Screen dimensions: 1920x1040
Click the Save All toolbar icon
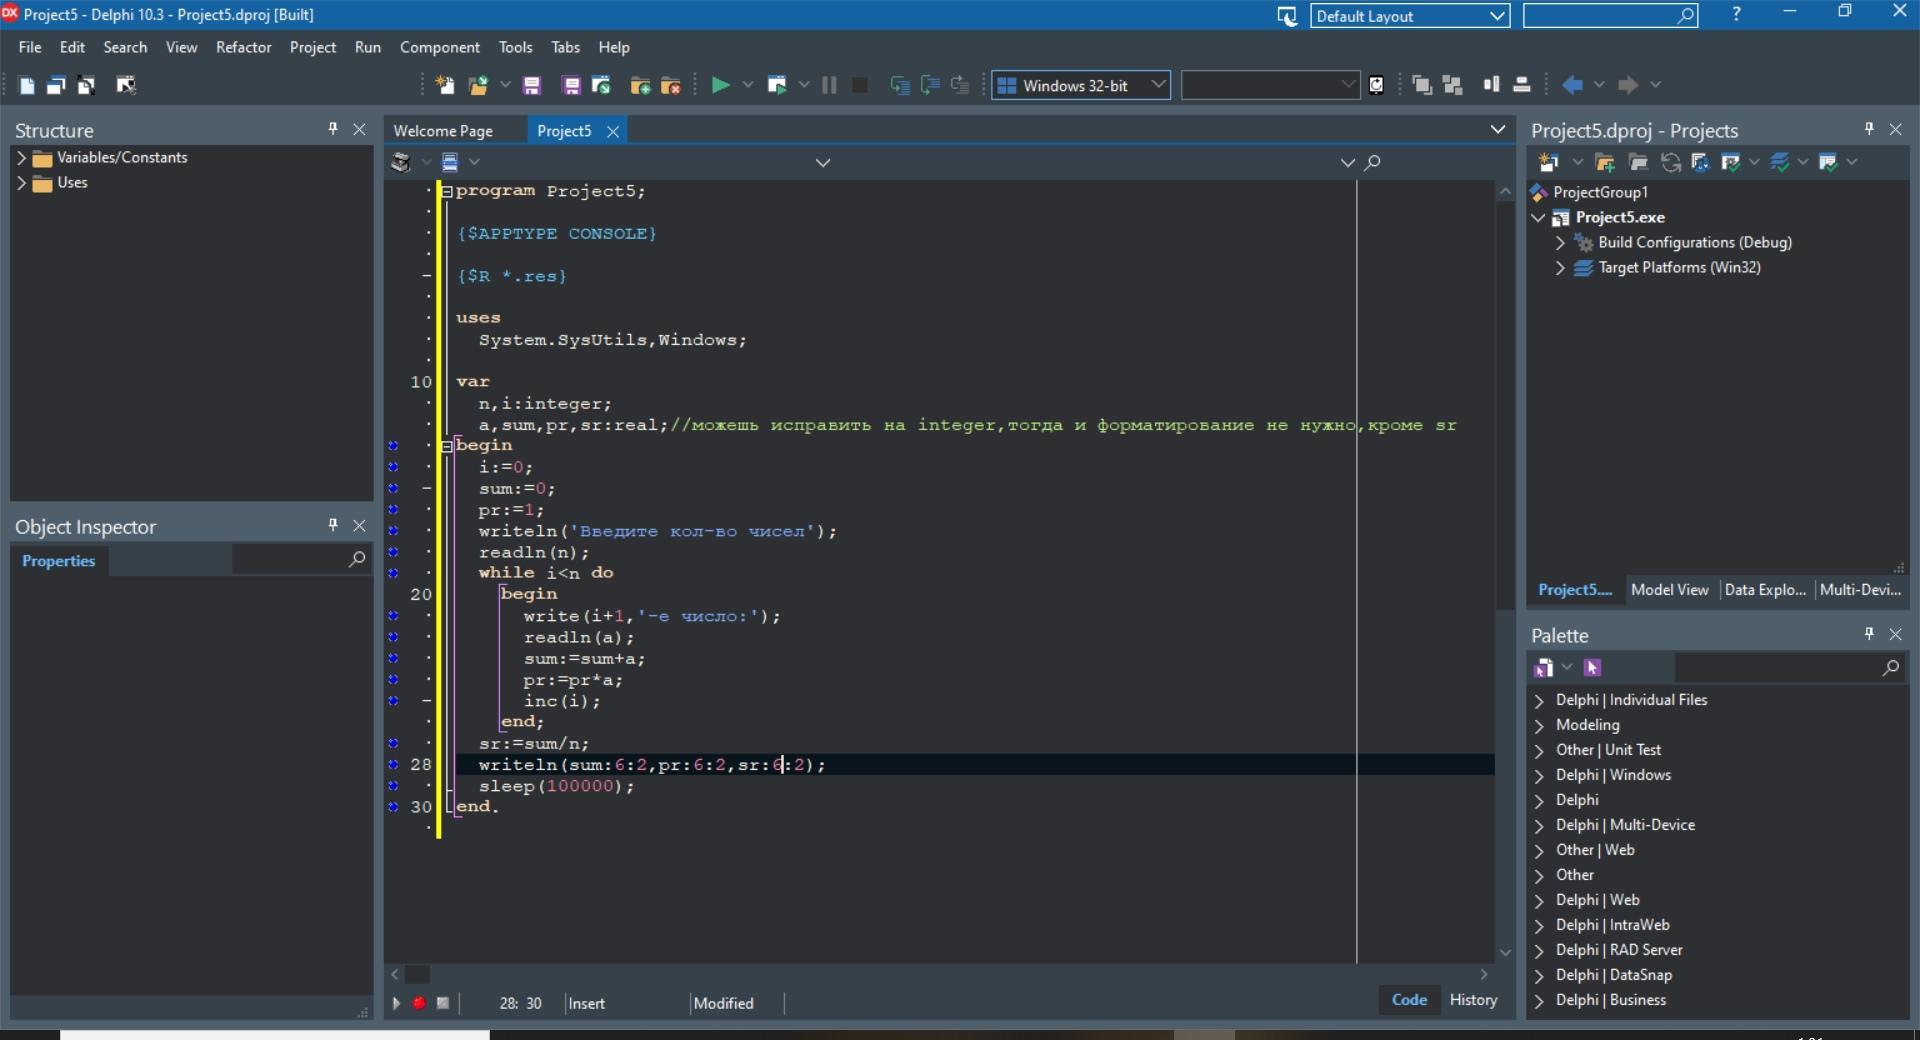[571, 85]
